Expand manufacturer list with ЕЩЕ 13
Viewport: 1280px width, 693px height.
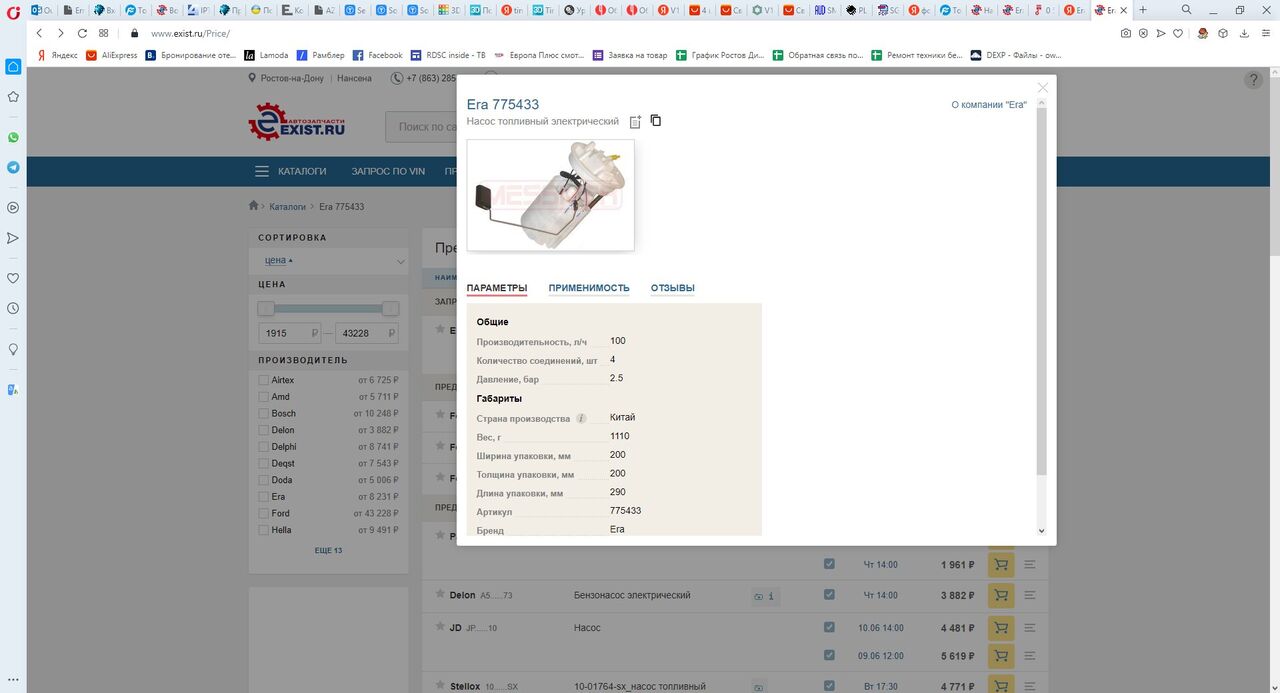tap(328, 551)
